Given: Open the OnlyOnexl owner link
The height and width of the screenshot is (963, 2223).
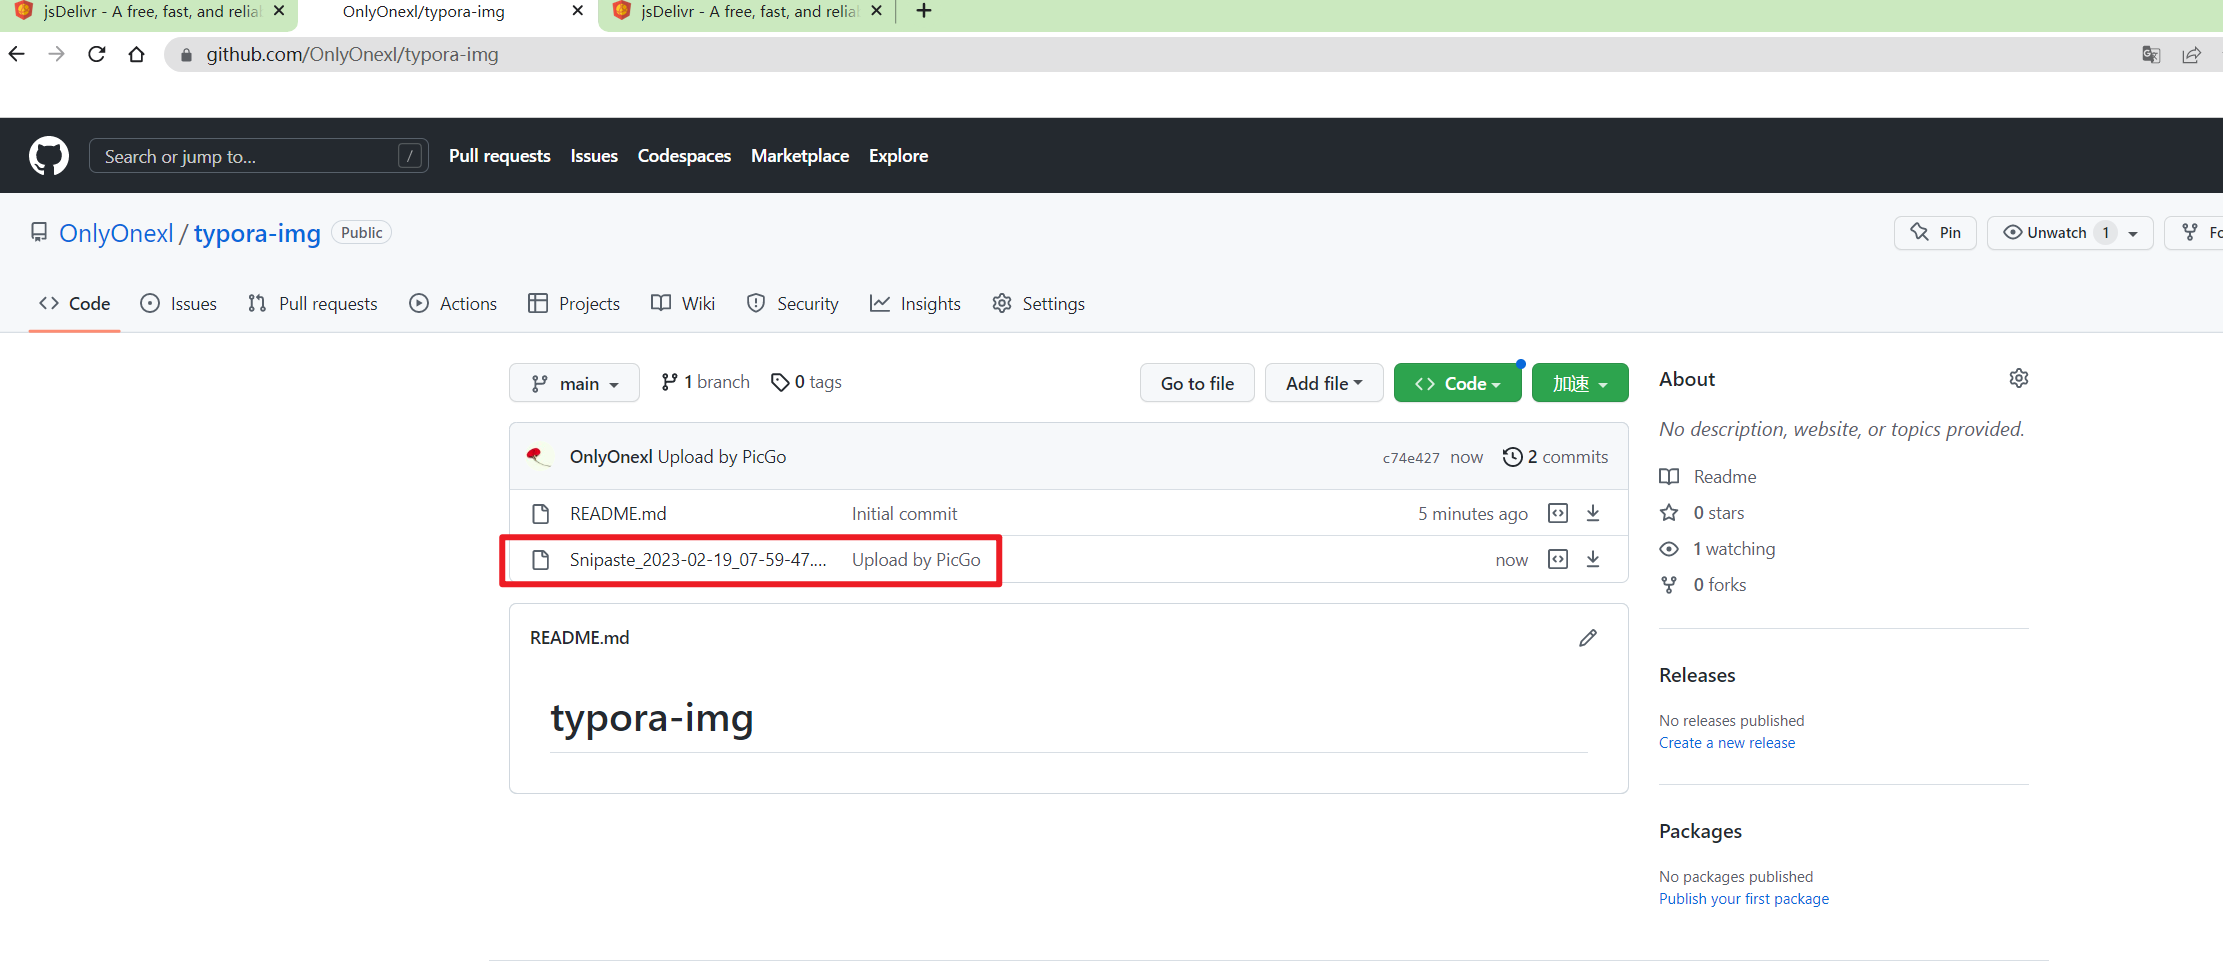Looking at the screenshot, I should click(116, 233).
